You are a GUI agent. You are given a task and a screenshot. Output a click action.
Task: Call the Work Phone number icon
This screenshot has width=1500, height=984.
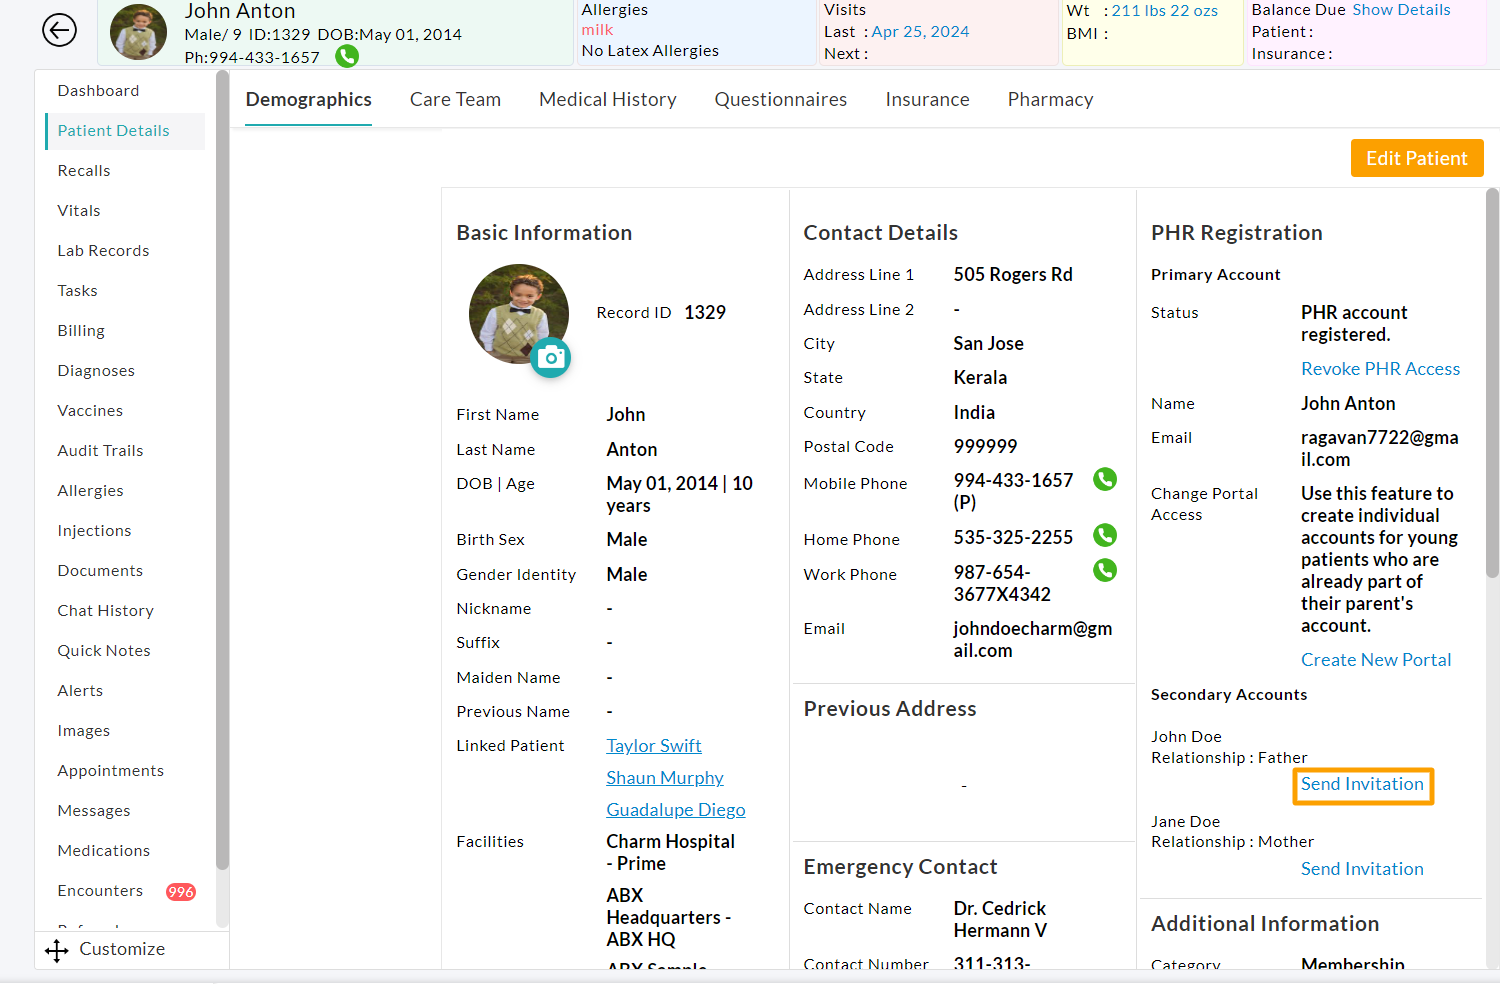point(1104,571)
